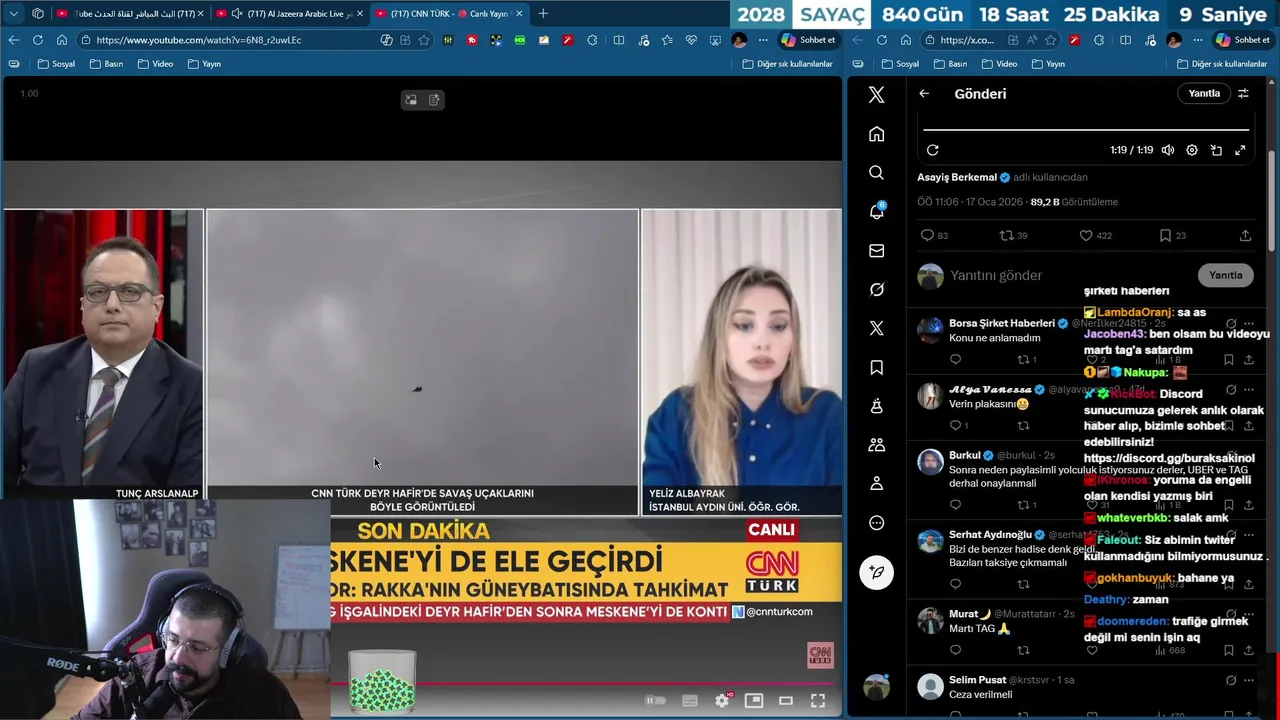
Task: Enter fullscreen on the YouTube player
Action: click(x=818, y=701)
